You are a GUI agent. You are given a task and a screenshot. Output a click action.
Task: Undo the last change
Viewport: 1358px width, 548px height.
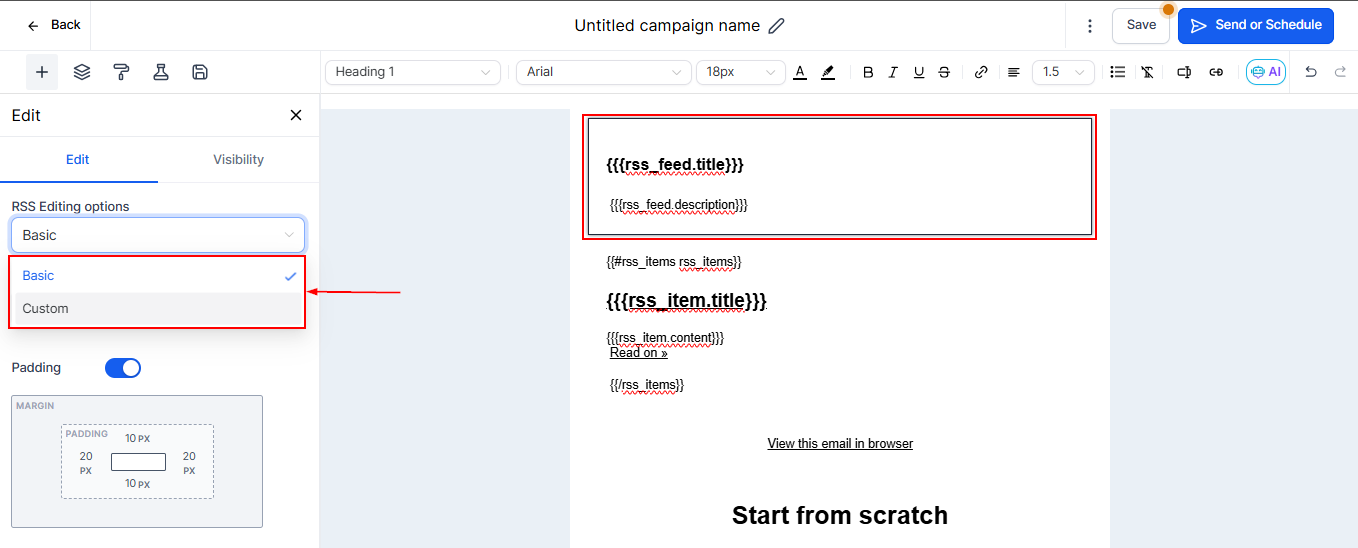[1311, 72]
